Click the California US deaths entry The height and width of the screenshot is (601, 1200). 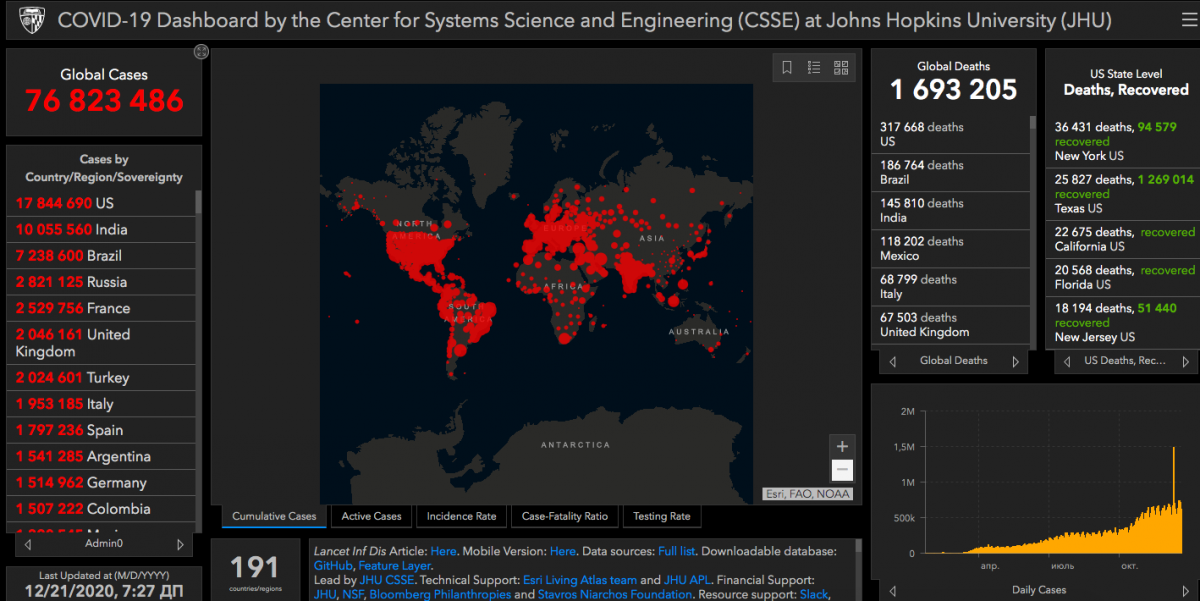point(1124,239)
